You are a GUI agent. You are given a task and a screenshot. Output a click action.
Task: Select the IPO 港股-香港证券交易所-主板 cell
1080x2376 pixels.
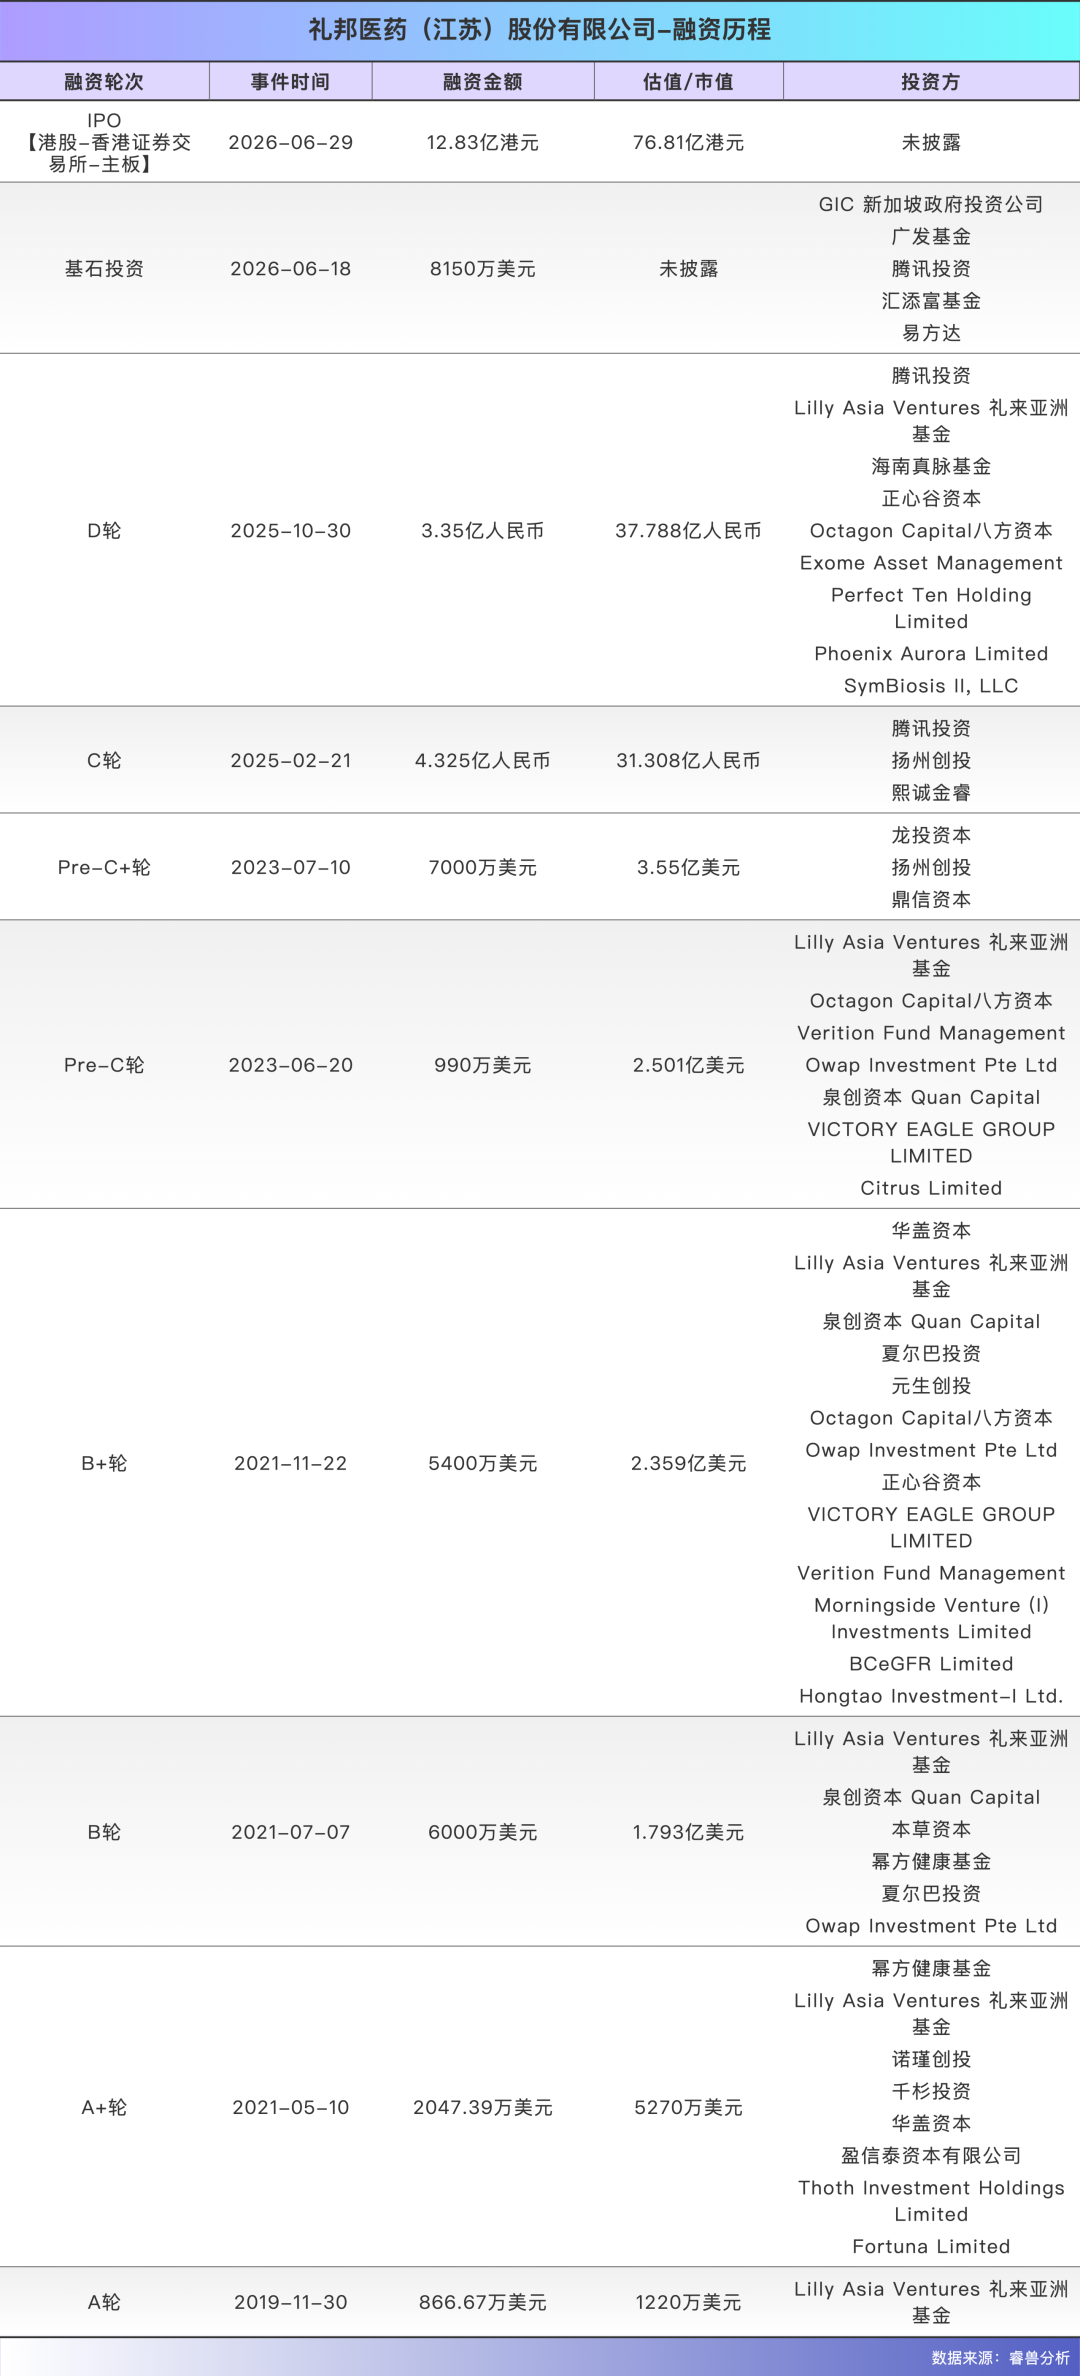coord(104,142)
